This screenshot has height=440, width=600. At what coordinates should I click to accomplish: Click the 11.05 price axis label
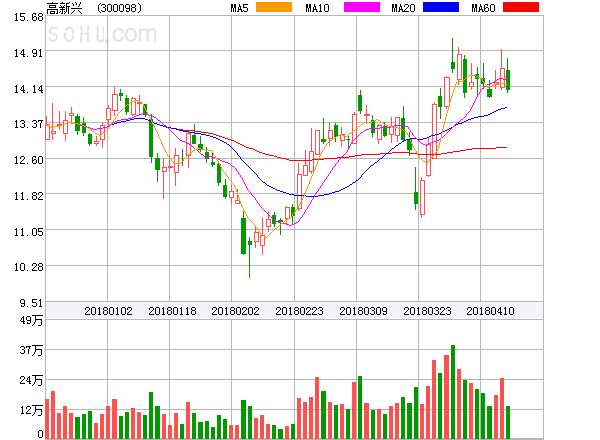(28, 232)
